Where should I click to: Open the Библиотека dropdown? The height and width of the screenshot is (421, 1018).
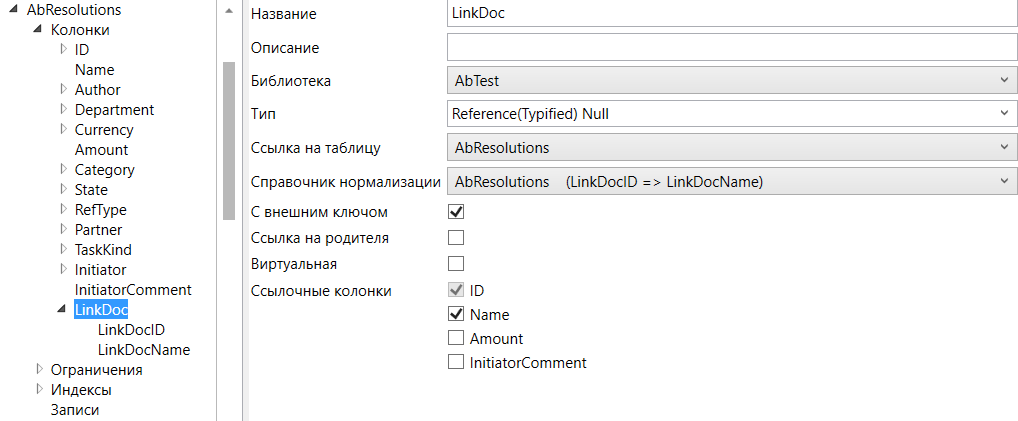click(730, 81)
